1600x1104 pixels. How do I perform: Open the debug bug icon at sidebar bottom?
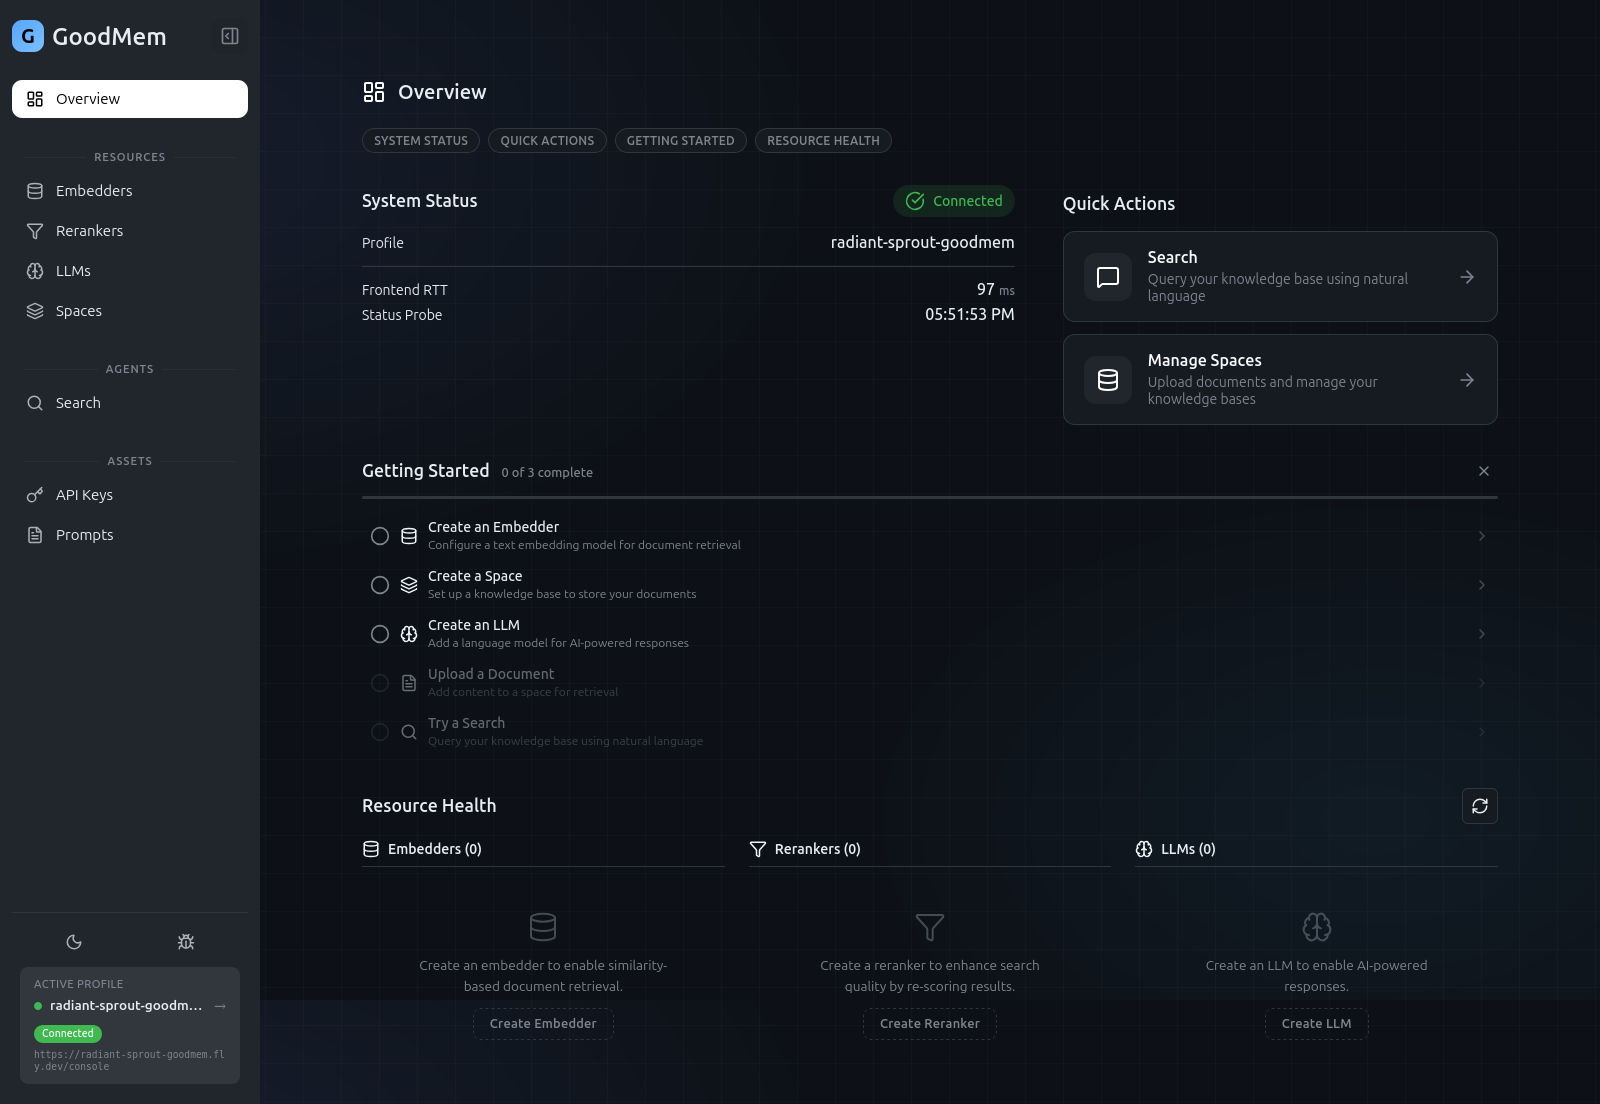pos(185,941)
